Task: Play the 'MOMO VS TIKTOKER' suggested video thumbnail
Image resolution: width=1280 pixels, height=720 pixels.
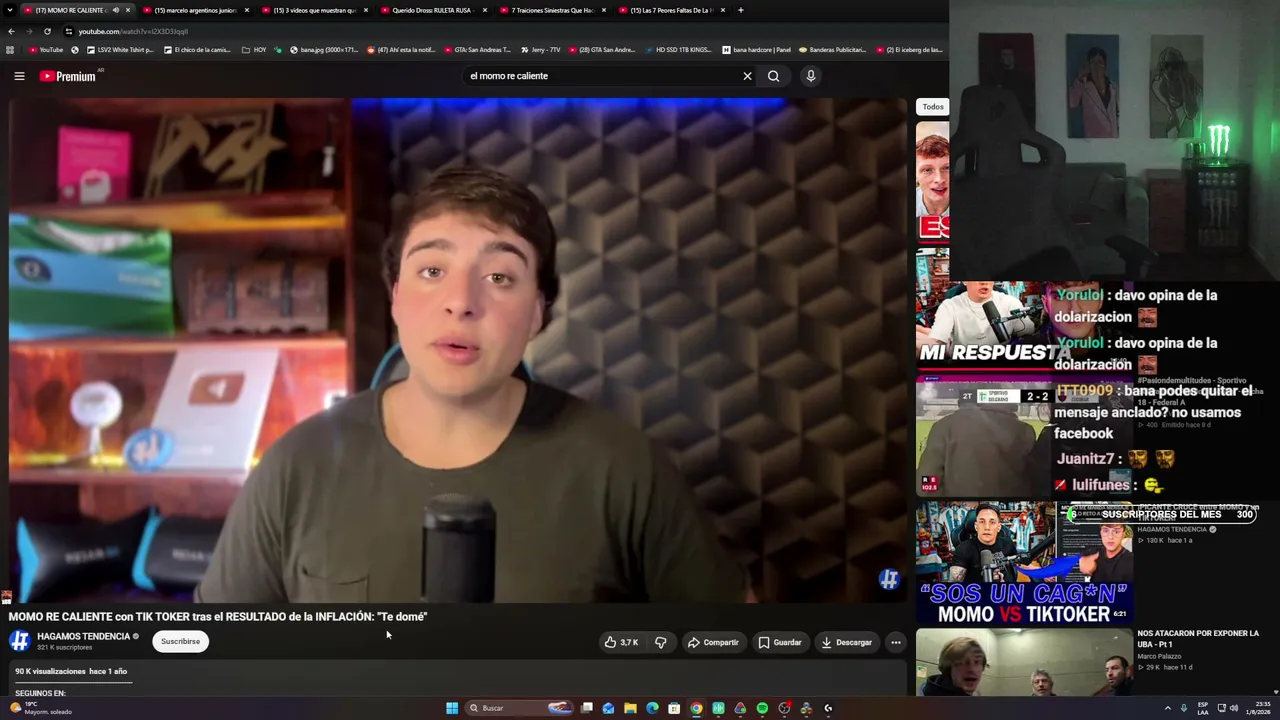Action: [x=1024, y=563]
